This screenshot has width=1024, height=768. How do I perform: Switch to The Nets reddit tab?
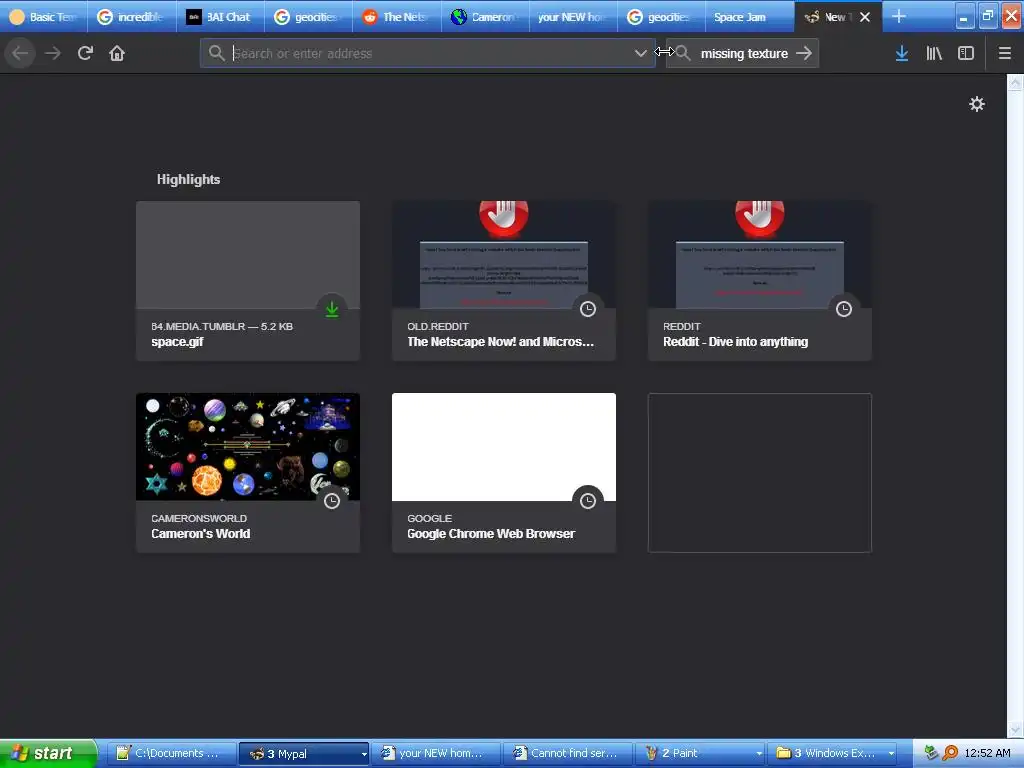pyautogui.click(x=397, y=17)
